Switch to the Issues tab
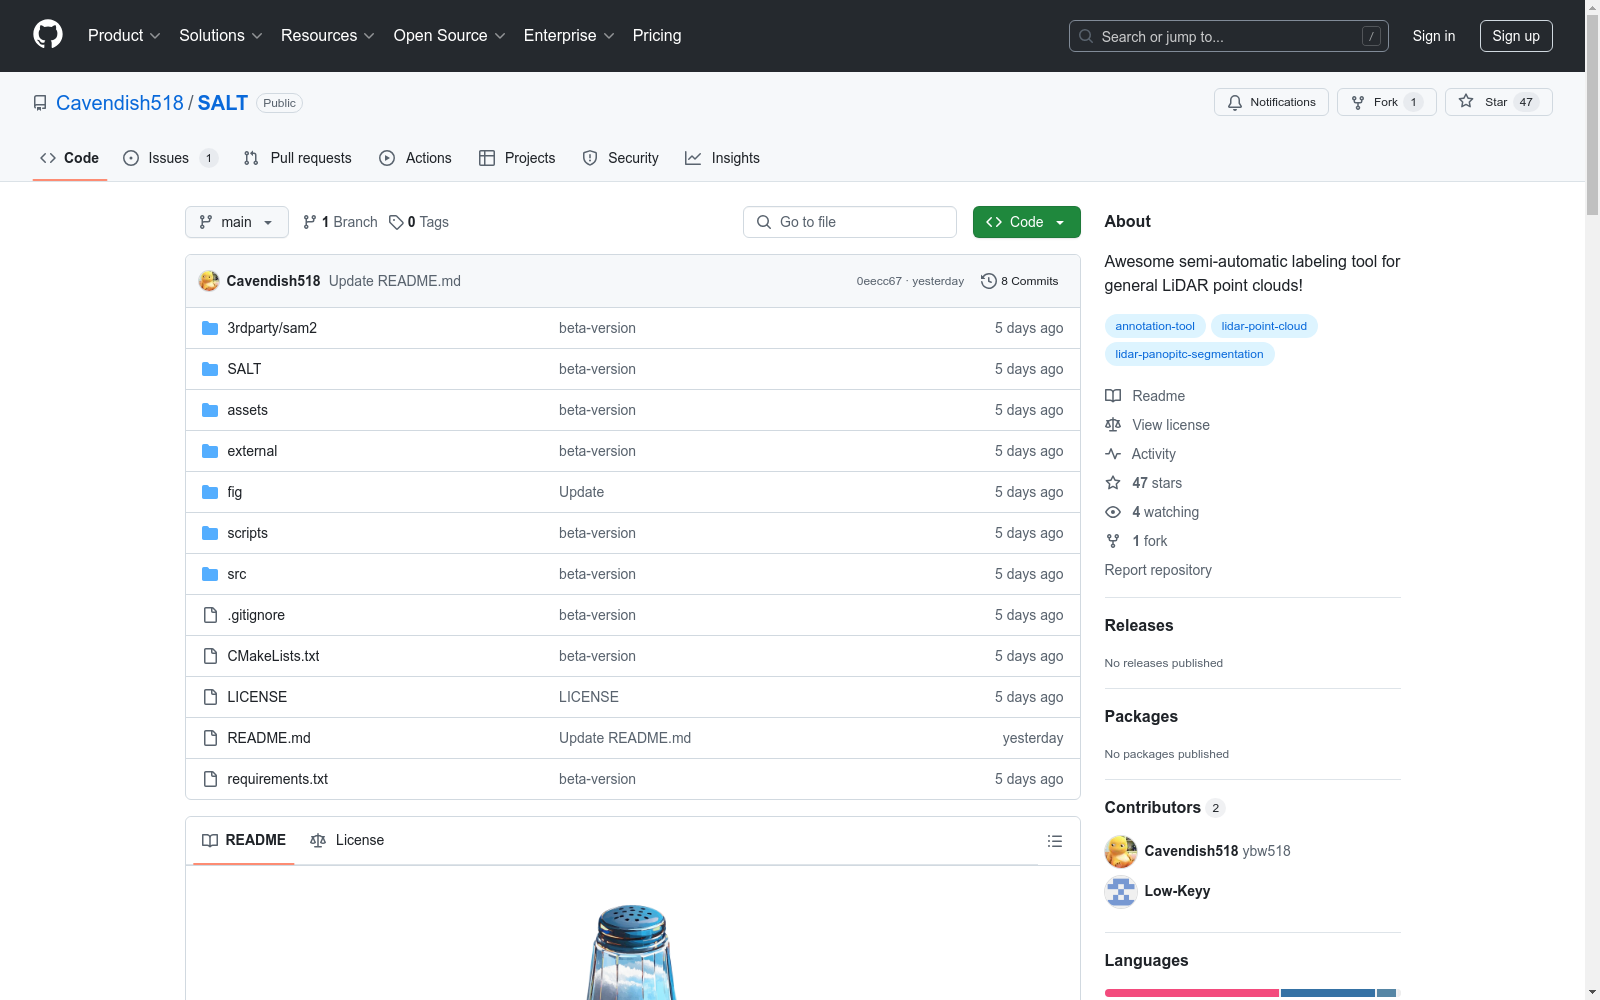 [x=170, y=158]
